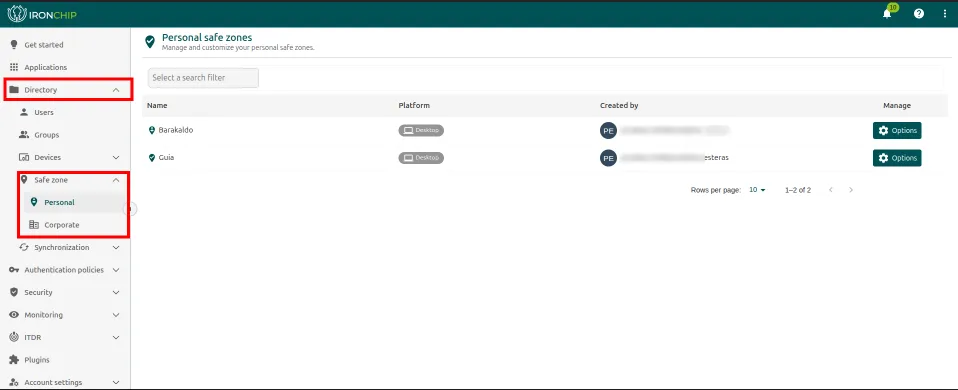Click the Applications grid icon
Image resolution: width=958 pixels, height=390 pixels.
(14, 67)
